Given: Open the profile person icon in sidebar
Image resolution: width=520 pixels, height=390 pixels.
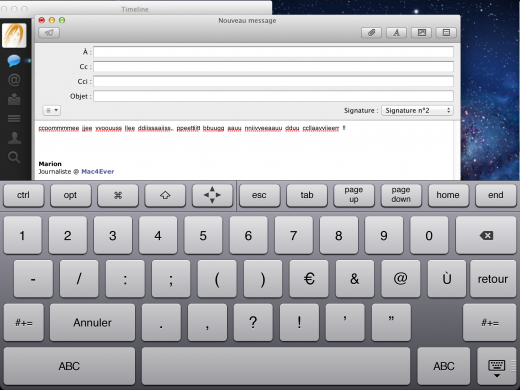Looking at the screenshot, I should tap(14, 138).
